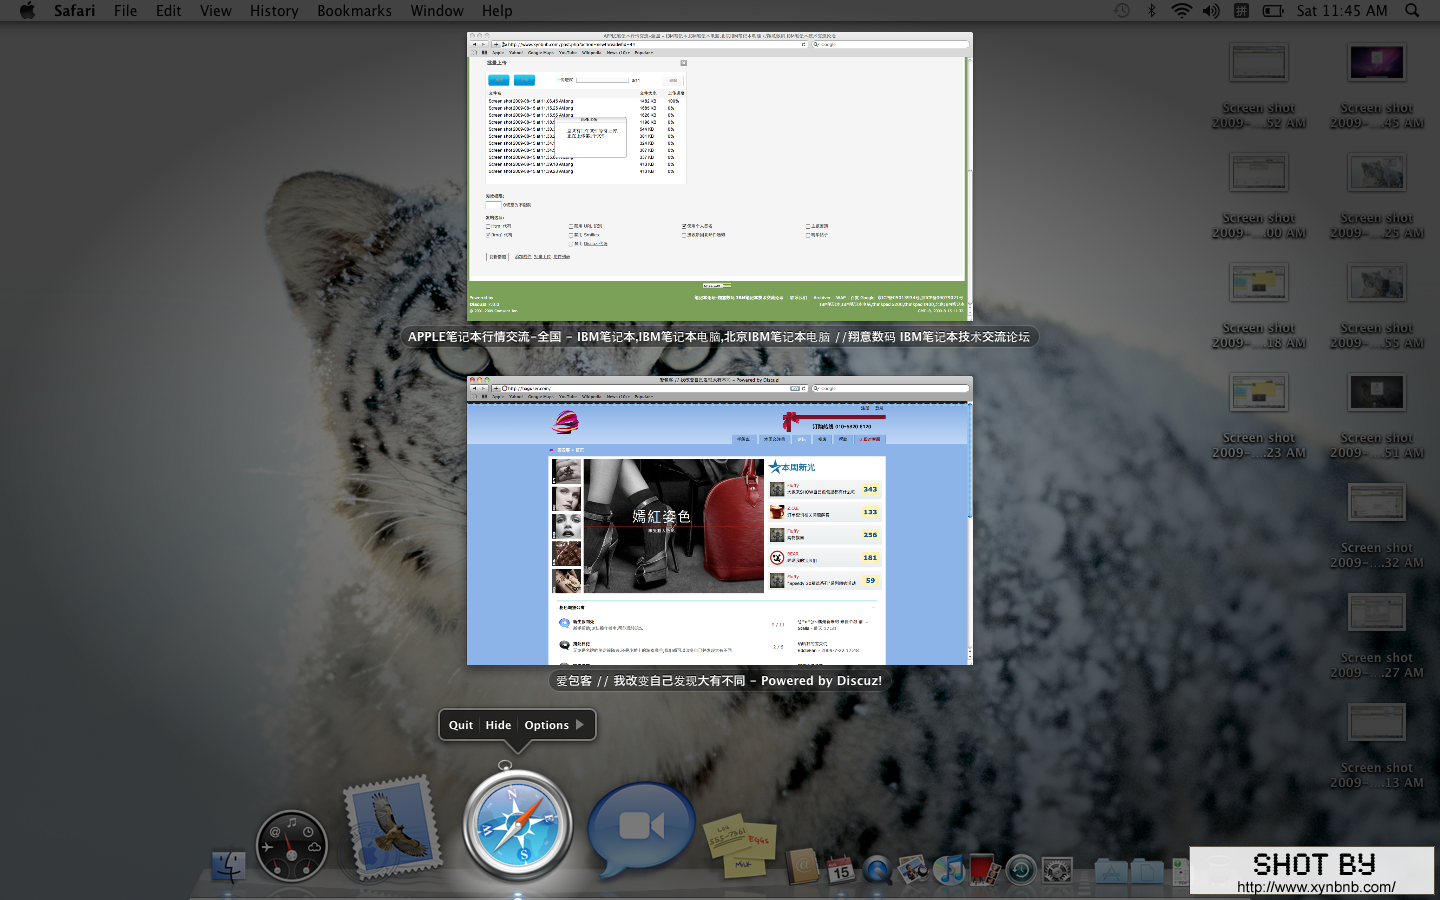Open the Window menu

(436, 11)
